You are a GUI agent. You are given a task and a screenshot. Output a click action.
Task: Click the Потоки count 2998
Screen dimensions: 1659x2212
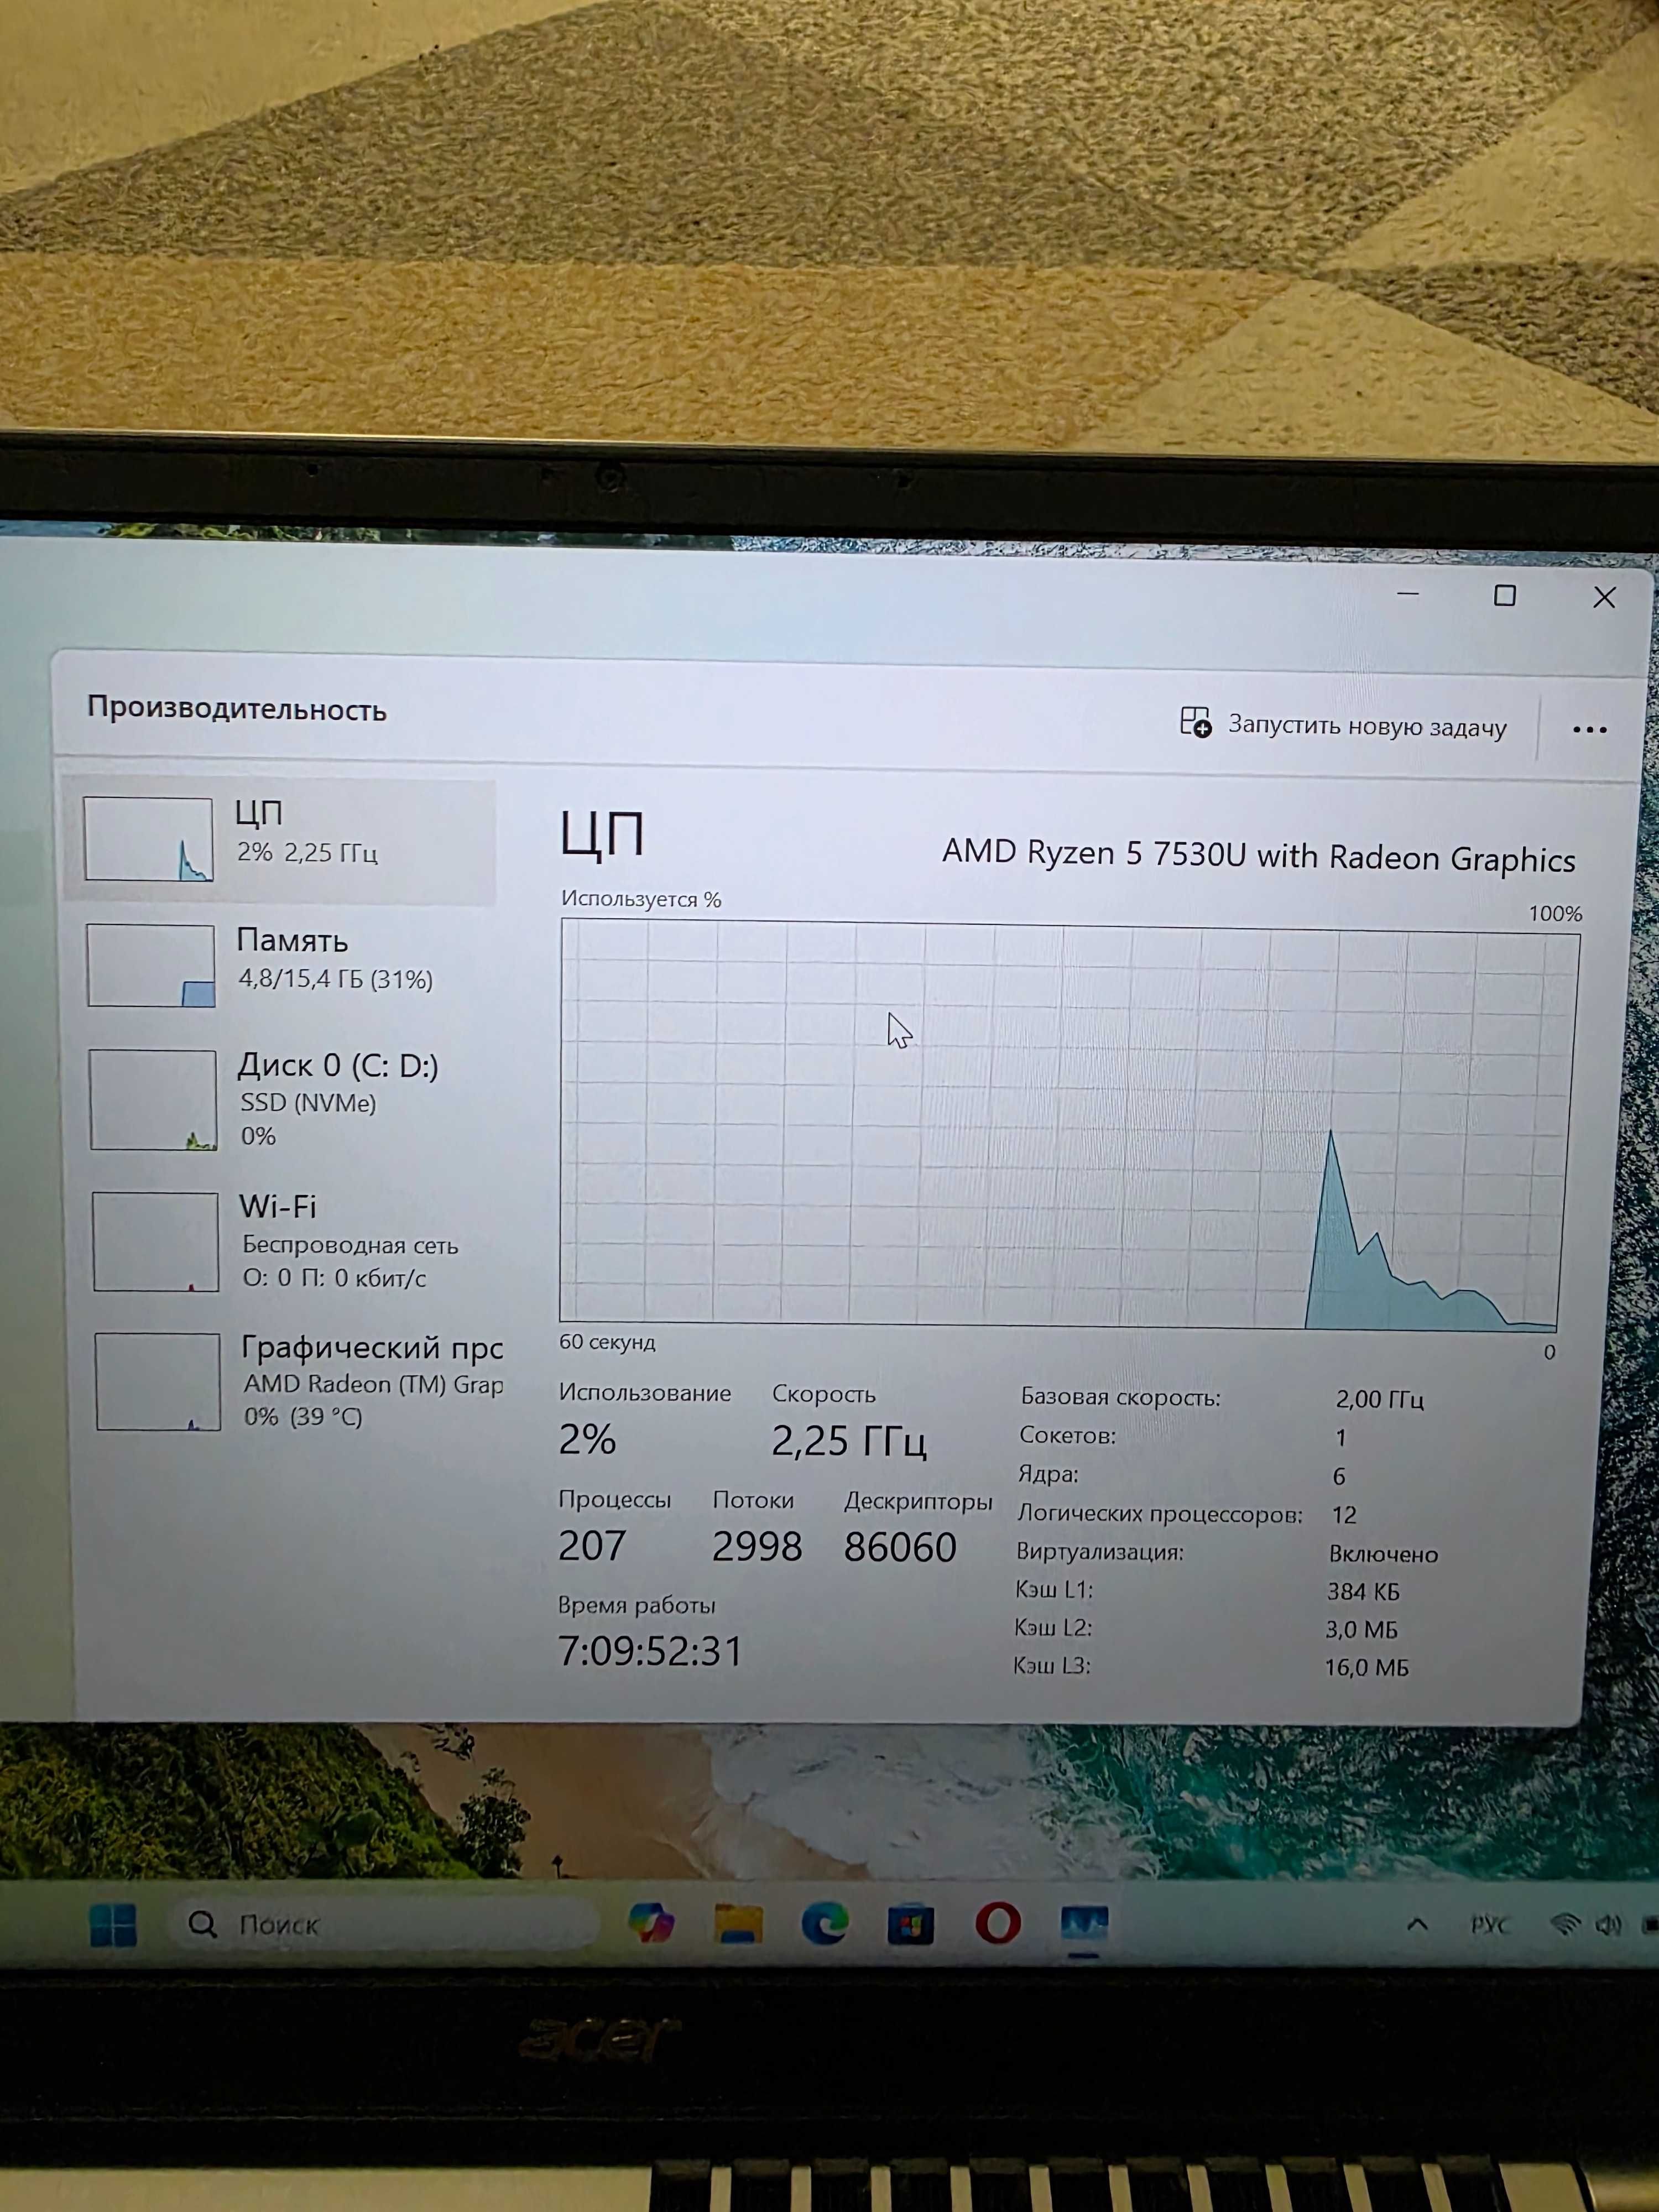coord(757,1547)
